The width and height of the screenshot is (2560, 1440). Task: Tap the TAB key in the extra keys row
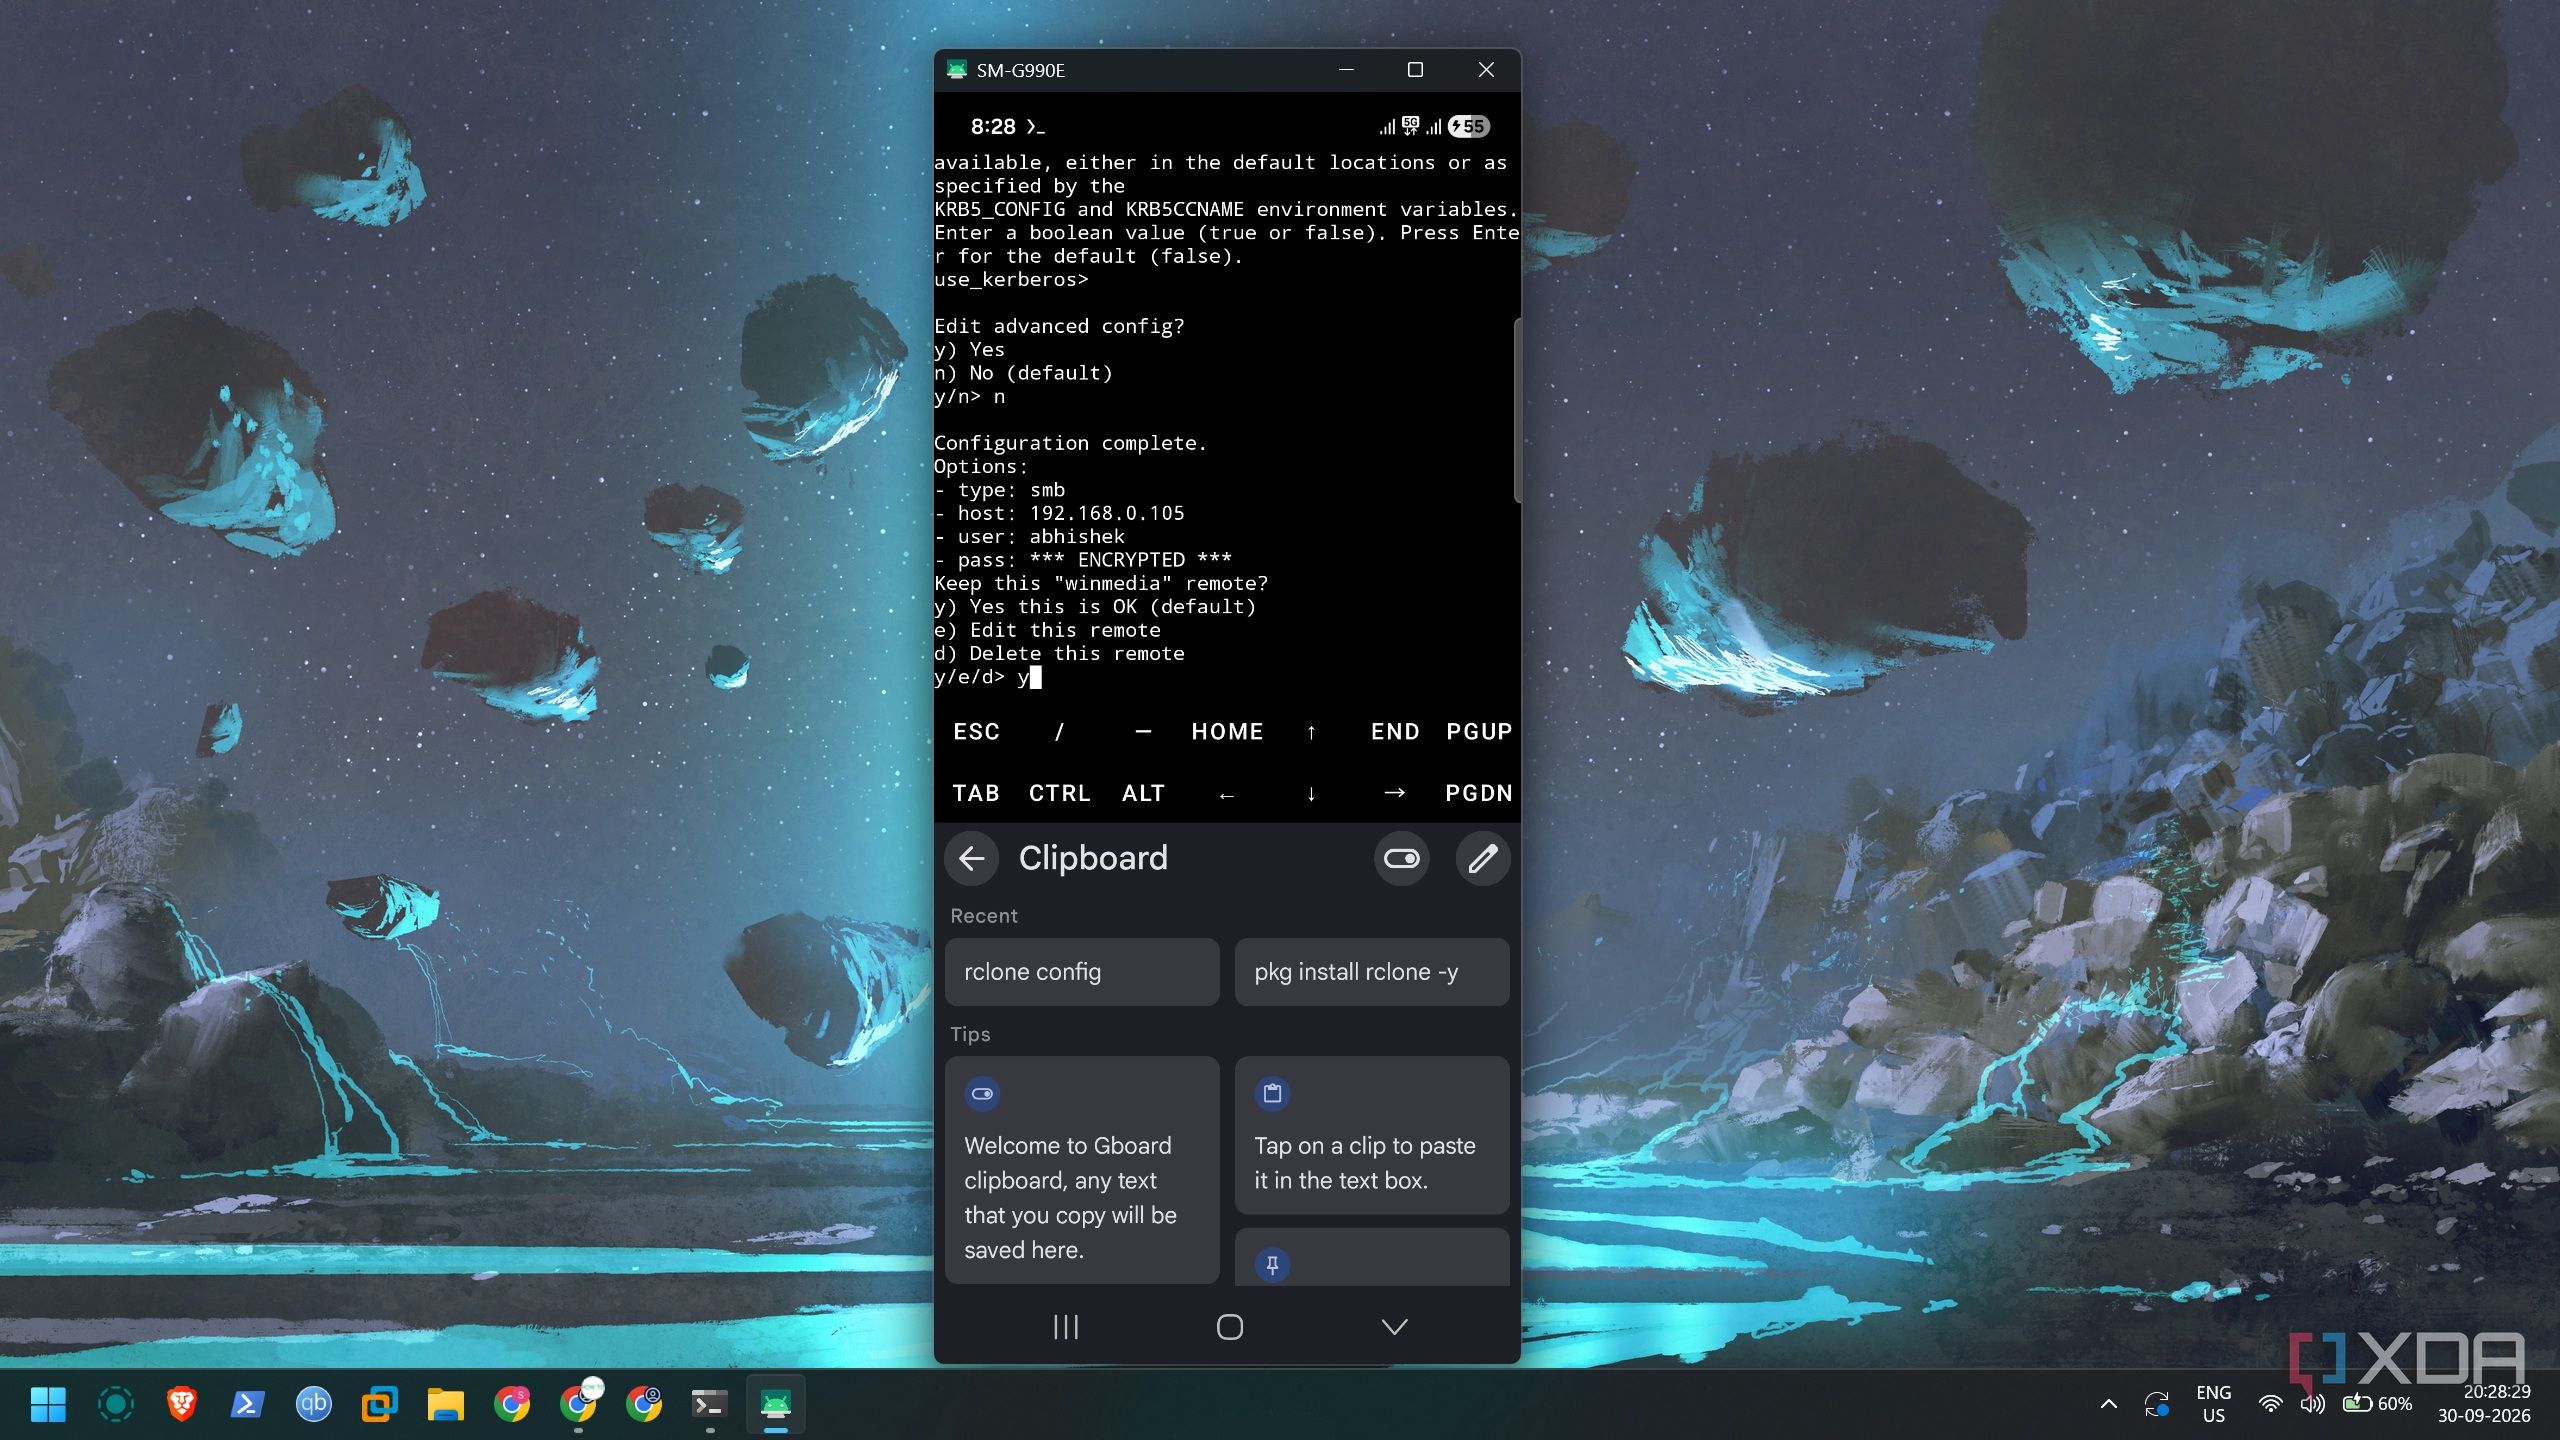click(976, 793)
